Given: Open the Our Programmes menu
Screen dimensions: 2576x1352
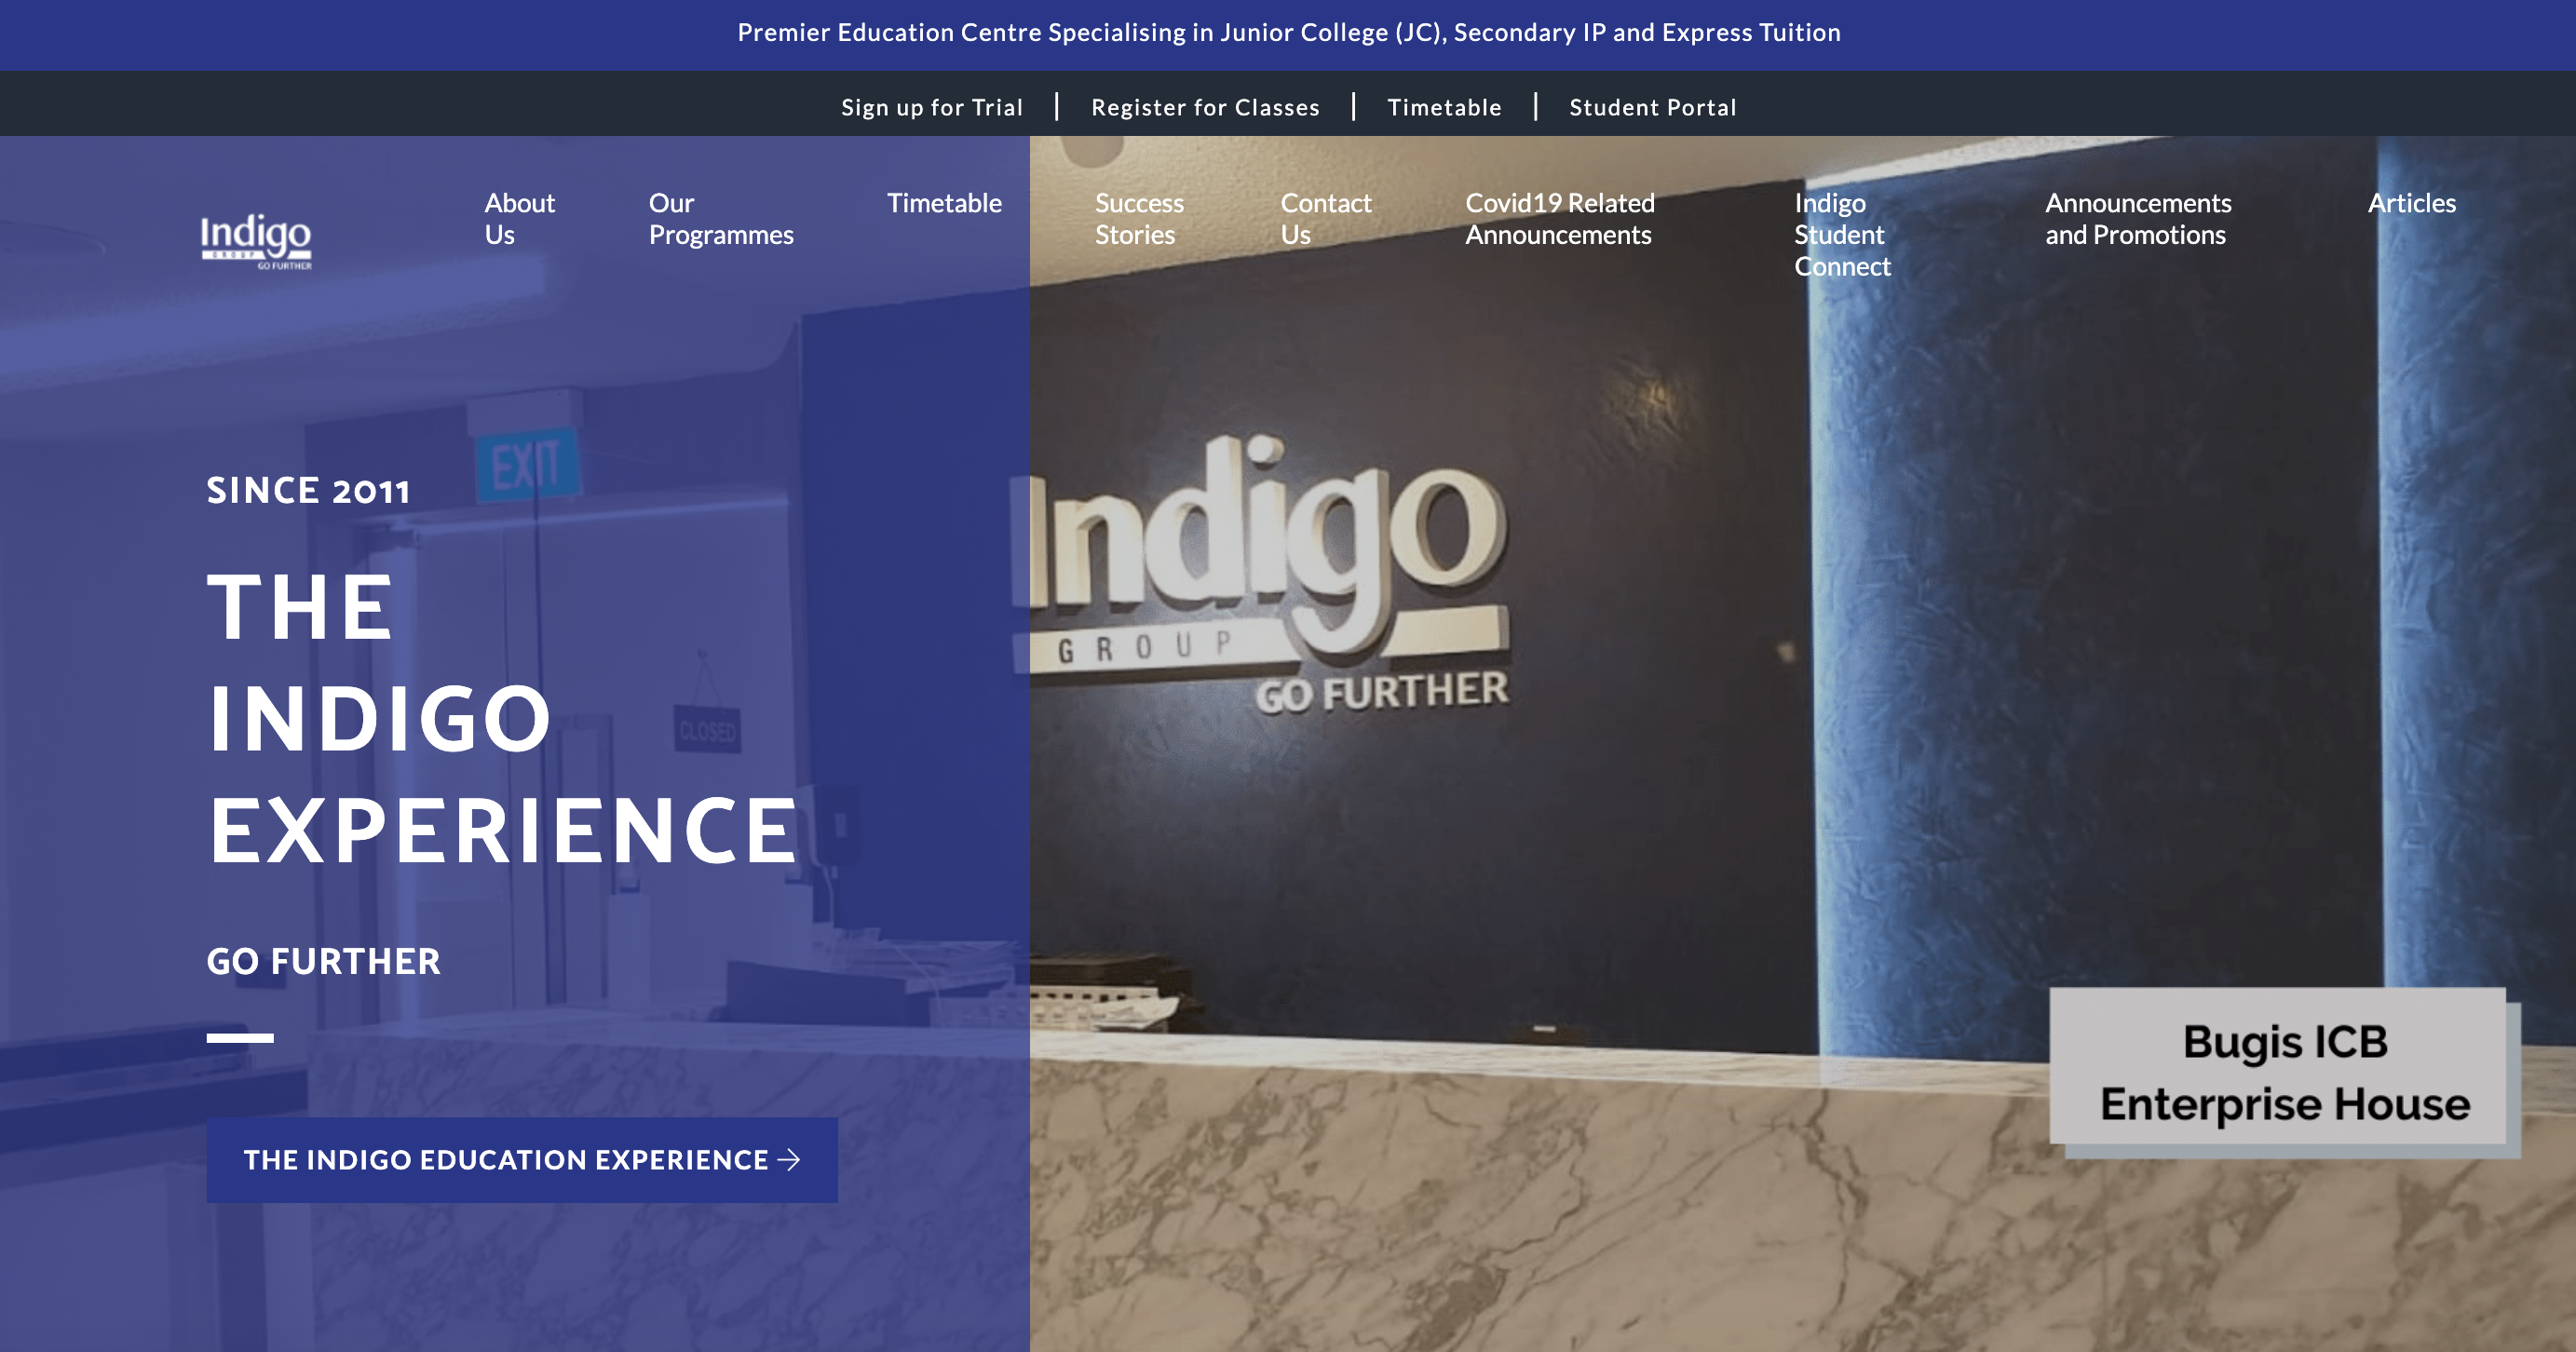Looking at the screenshot, I should coord(720,218).
